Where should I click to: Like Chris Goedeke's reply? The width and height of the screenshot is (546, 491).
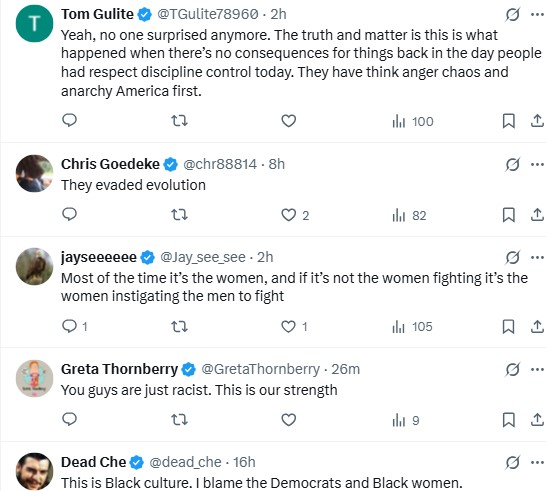tap(288, 215)
